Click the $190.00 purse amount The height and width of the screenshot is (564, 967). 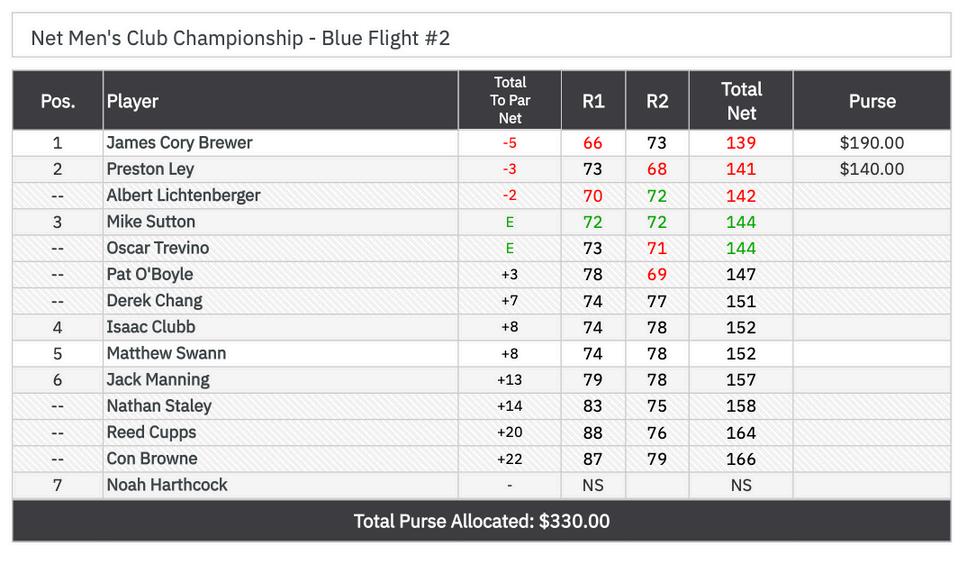click(871, 143)
